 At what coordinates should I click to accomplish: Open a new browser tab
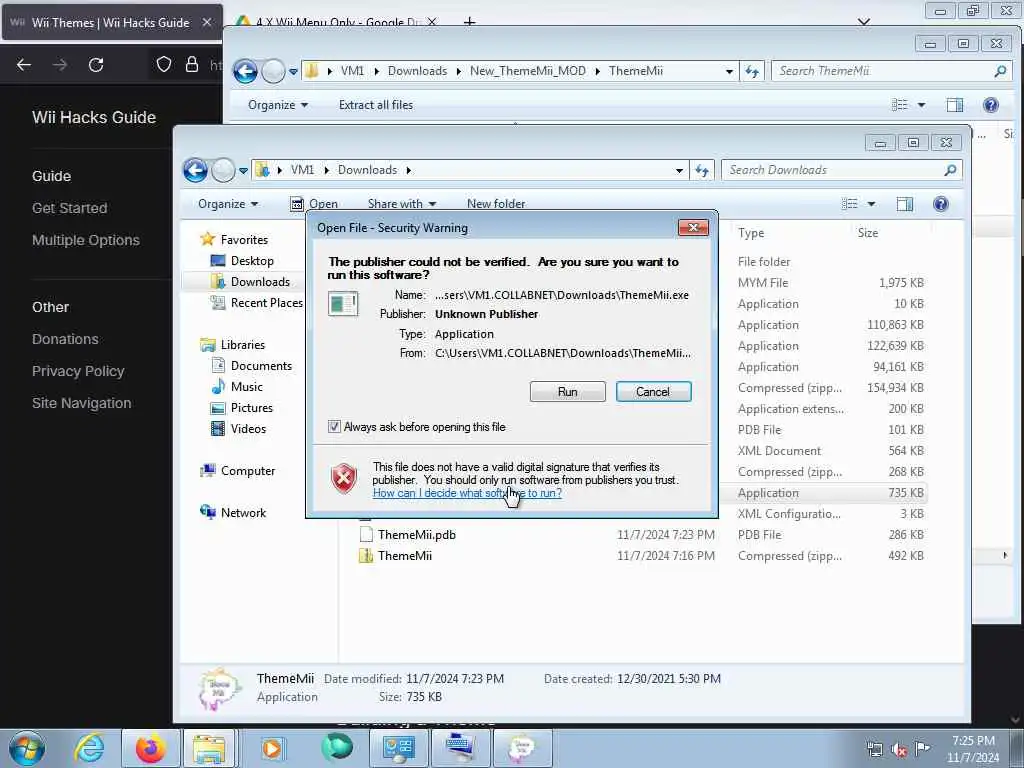469,22
